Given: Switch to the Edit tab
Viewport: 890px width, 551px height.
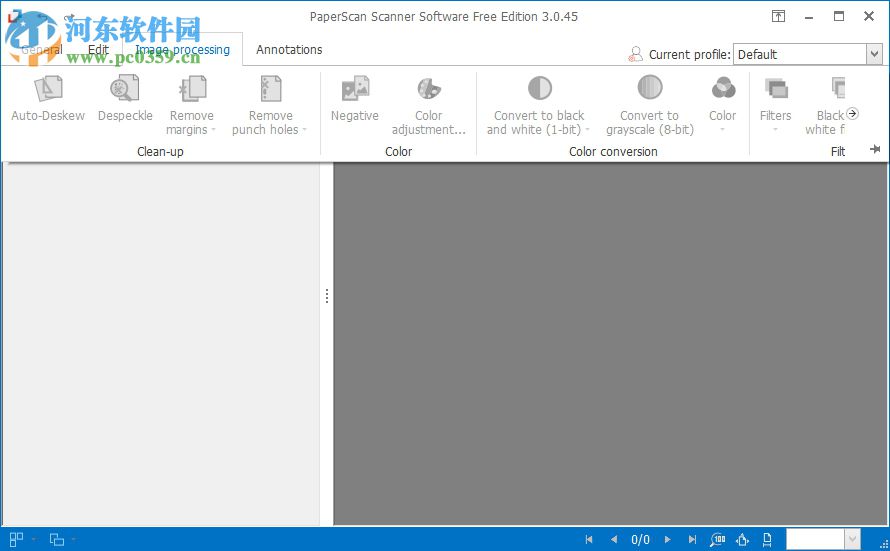Looking at the screenshot, I should 98,50.
